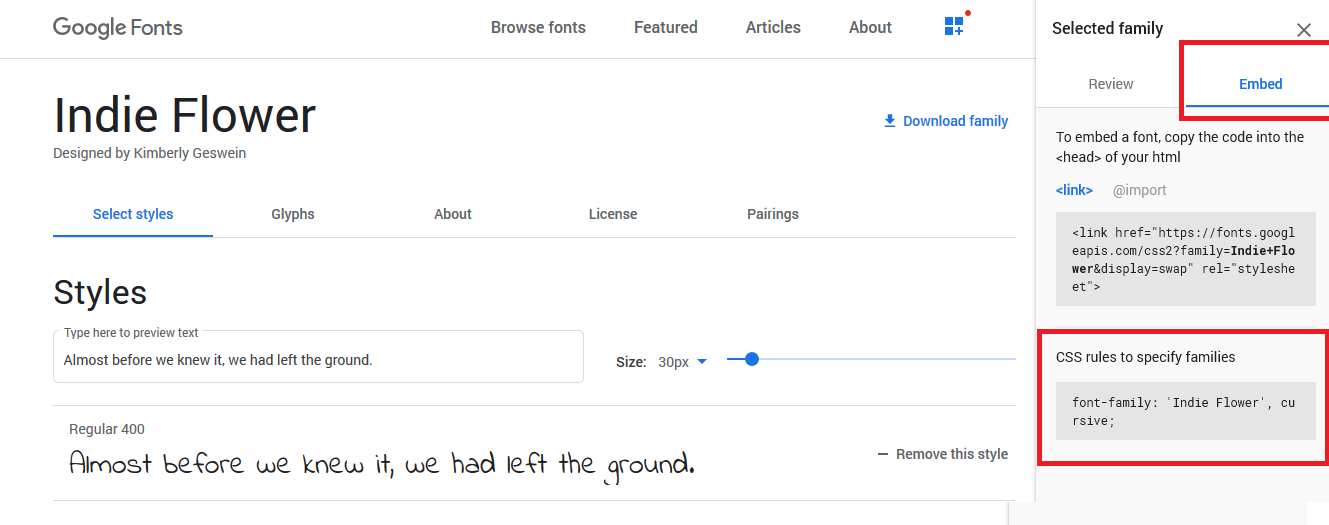
Task: Click the Google Fonts logo
Action: pos(118,27)
